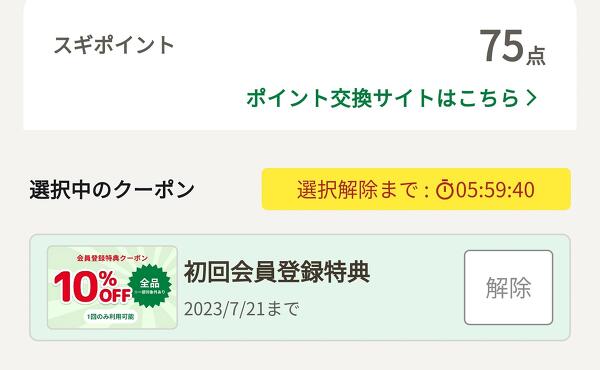Click the white スギポイント card area
Viewport: 600px width, 370px height.
tap(300, 65)
